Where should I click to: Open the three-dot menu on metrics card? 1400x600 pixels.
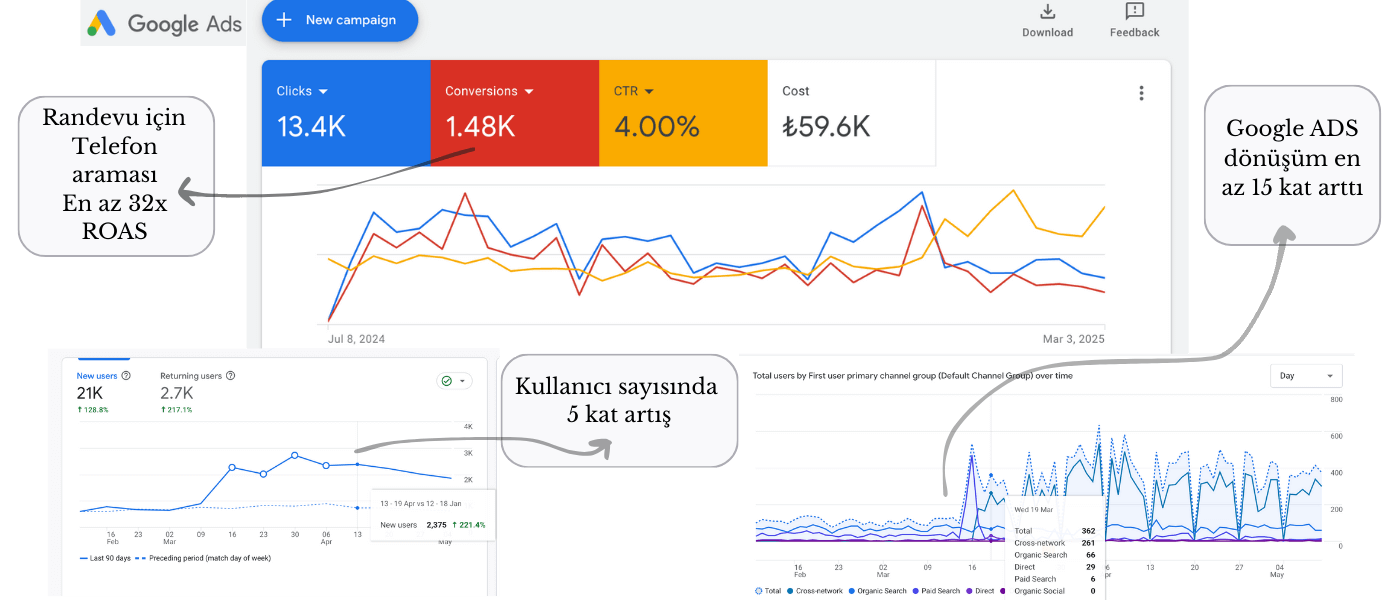click(1141, 93)
